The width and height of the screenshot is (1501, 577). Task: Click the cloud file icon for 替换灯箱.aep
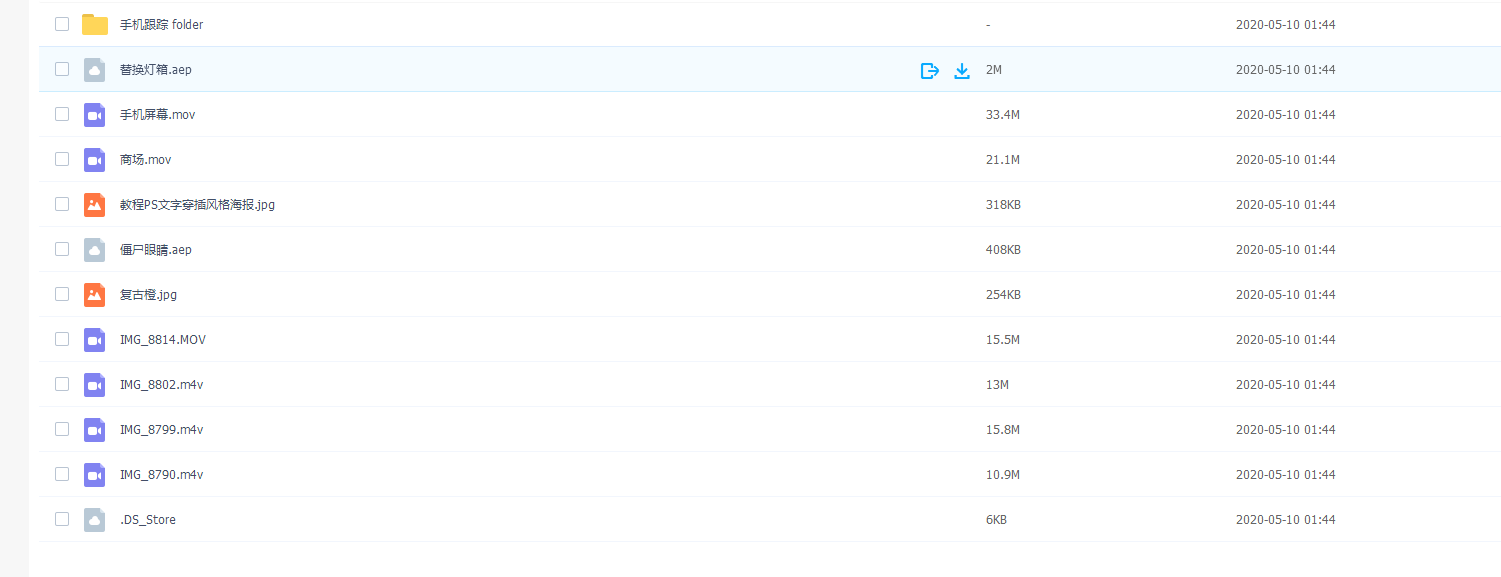pos(95,69)
